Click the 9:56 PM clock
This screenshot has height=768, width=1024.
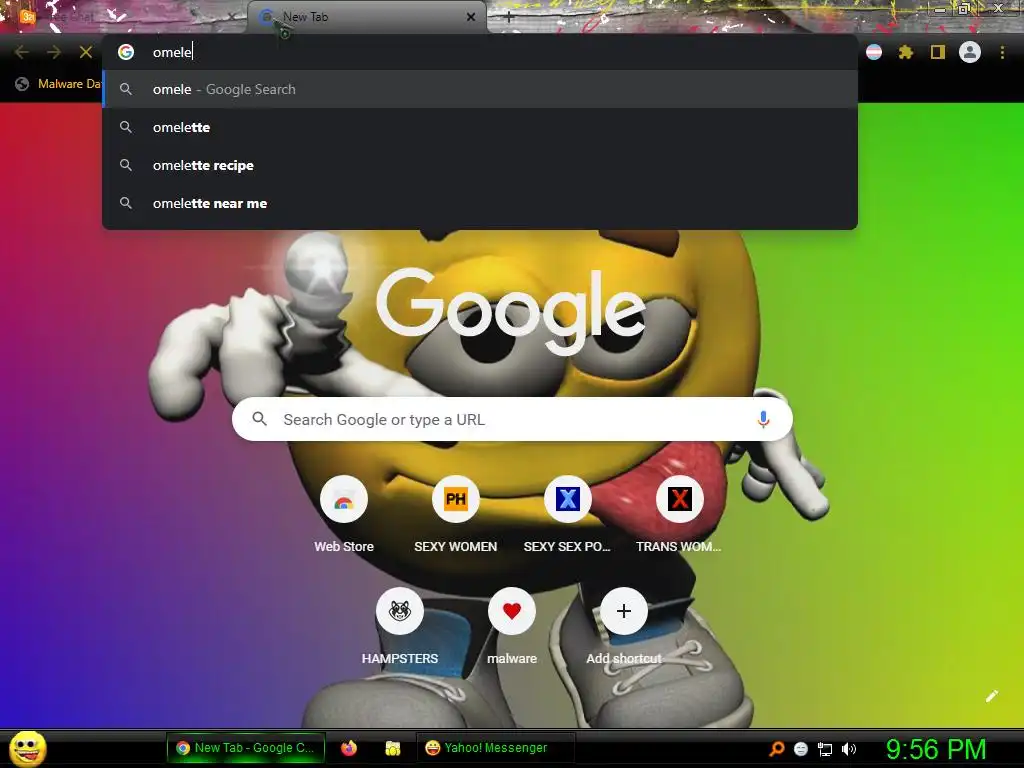pos(936,749)
